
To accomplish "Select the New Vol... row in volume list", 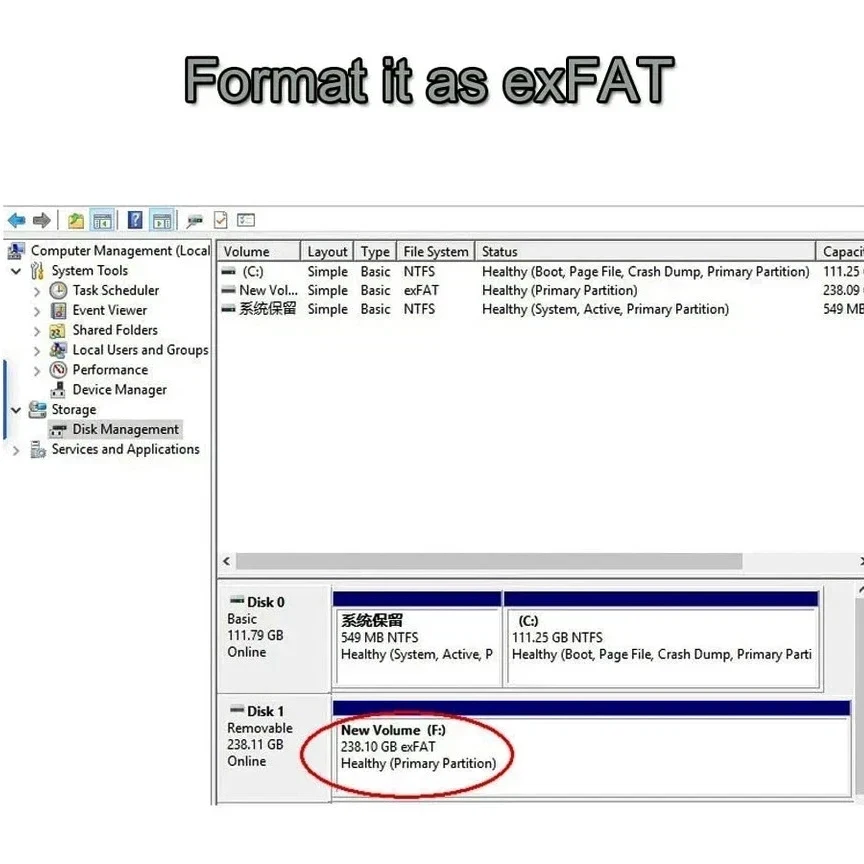I will coord(541,290).
